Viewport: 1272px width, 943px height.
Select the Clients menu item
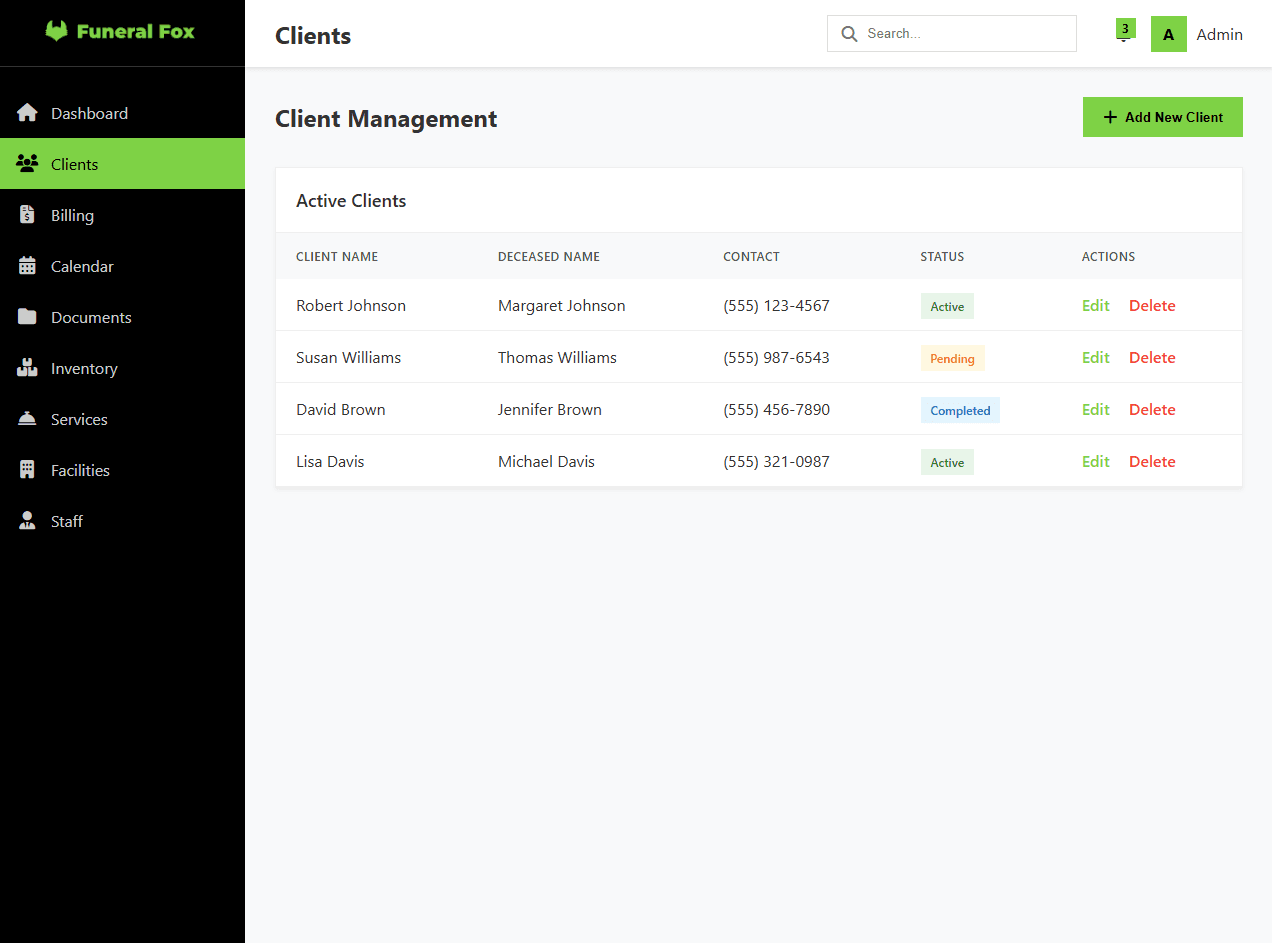(x=75, y=163)
